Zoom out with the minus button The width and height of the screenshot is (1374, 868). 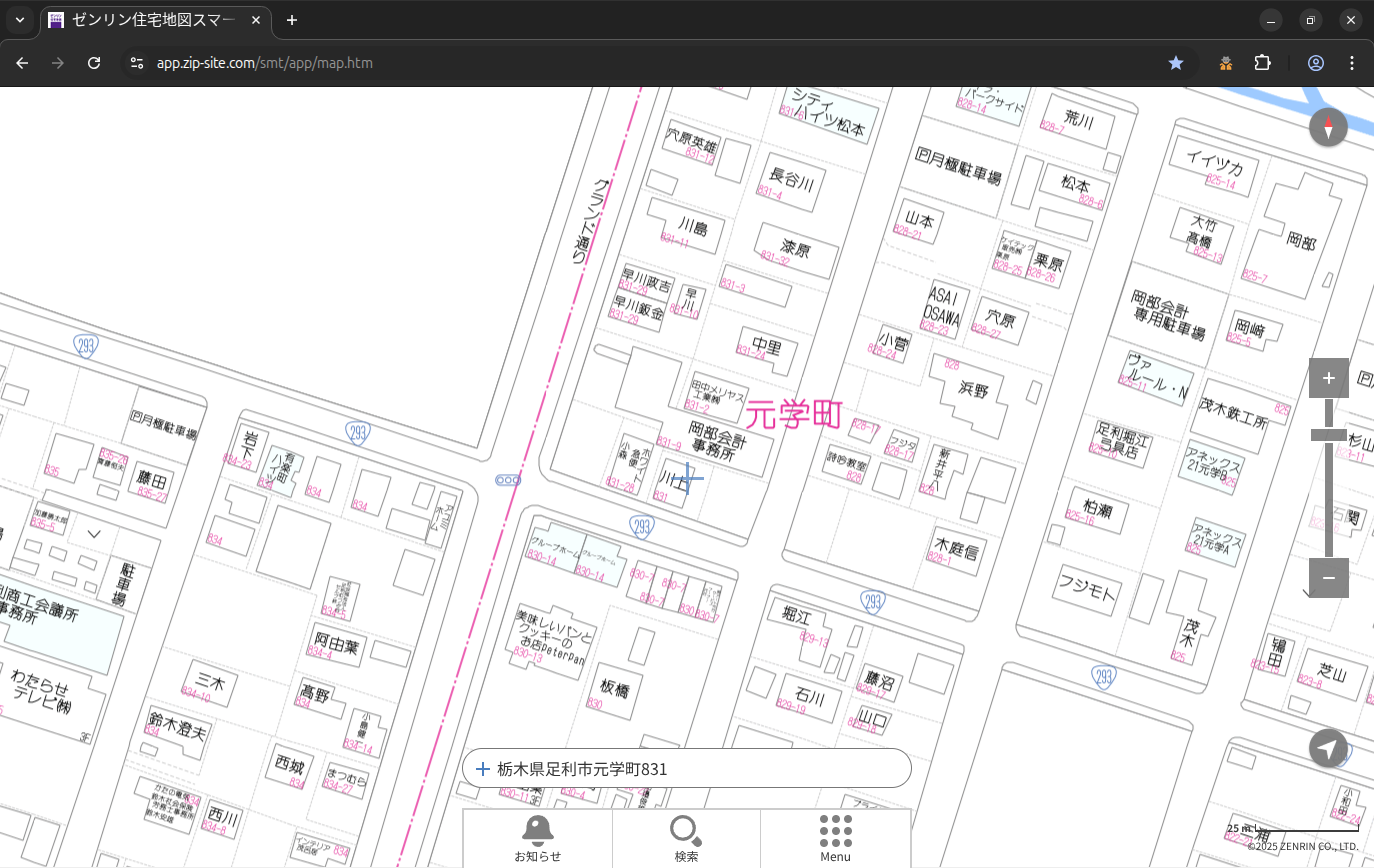[1328, 578]
